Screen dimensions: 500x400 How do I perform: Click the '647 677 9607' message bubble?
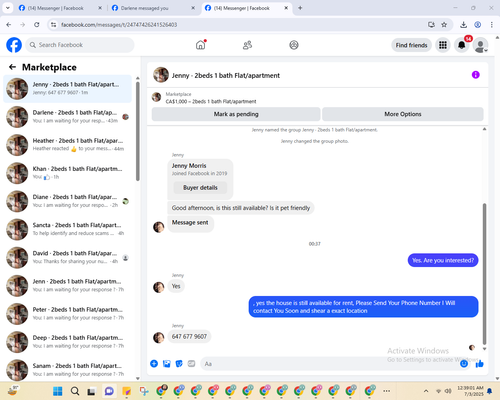pos(189,337)
